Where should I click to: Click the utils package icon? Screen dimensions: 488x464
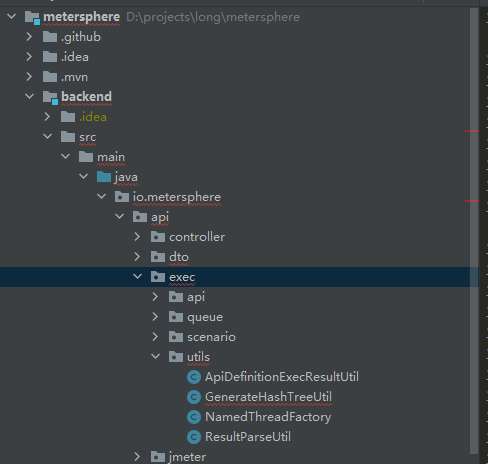[176, 357]
